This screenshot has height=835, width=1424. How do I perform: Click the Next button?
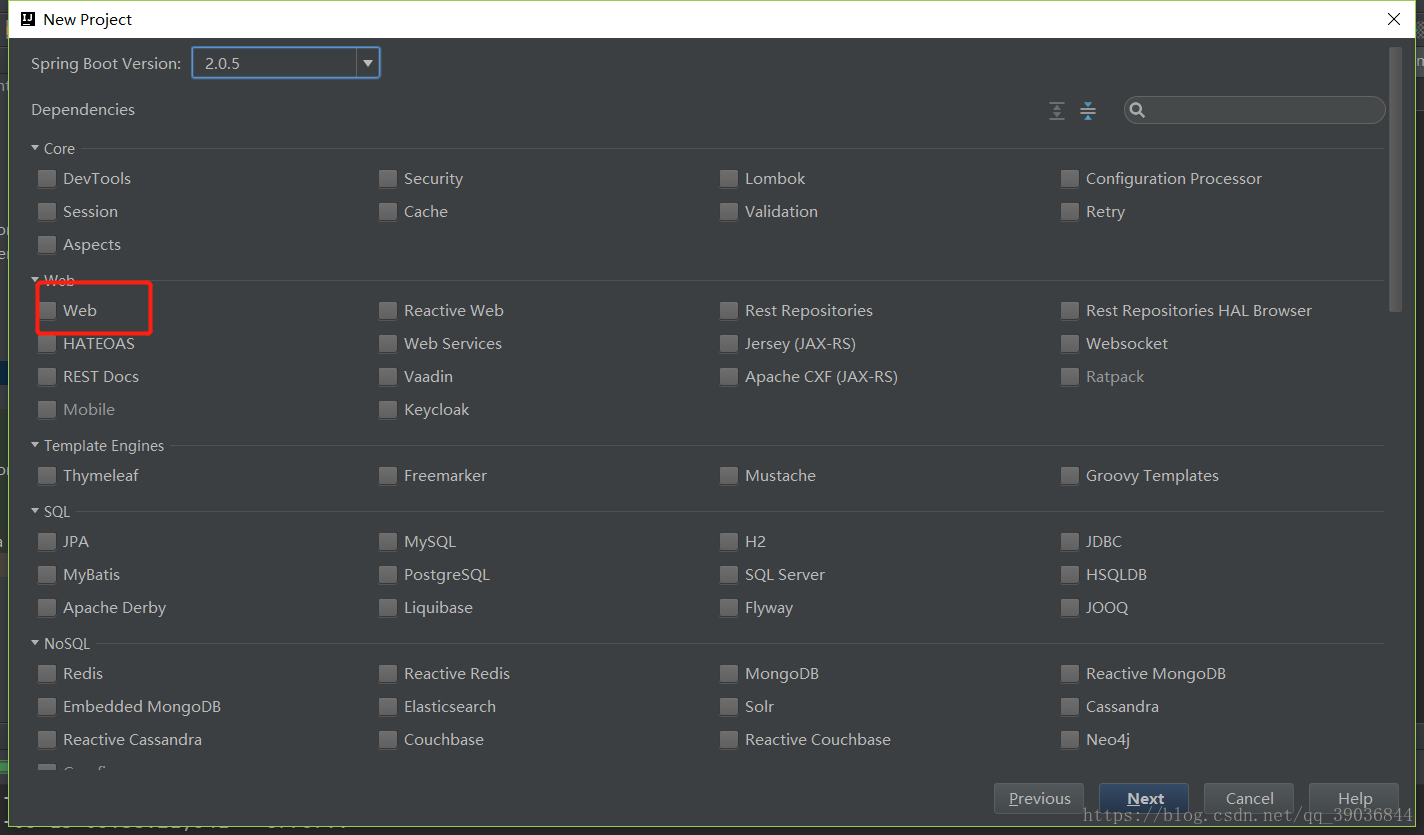(1144, 798)
